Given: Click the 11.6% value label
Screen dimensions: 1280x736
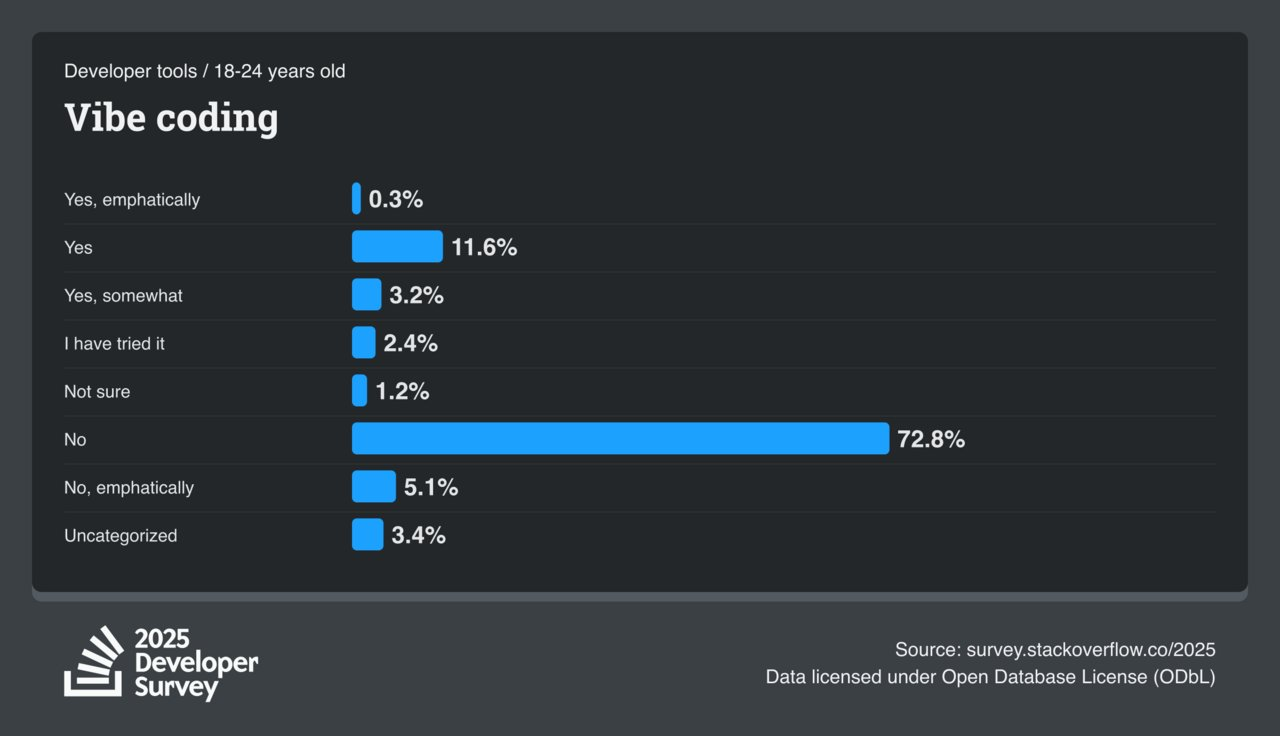Looking at the screenshot, I should [x=484, y=247].
